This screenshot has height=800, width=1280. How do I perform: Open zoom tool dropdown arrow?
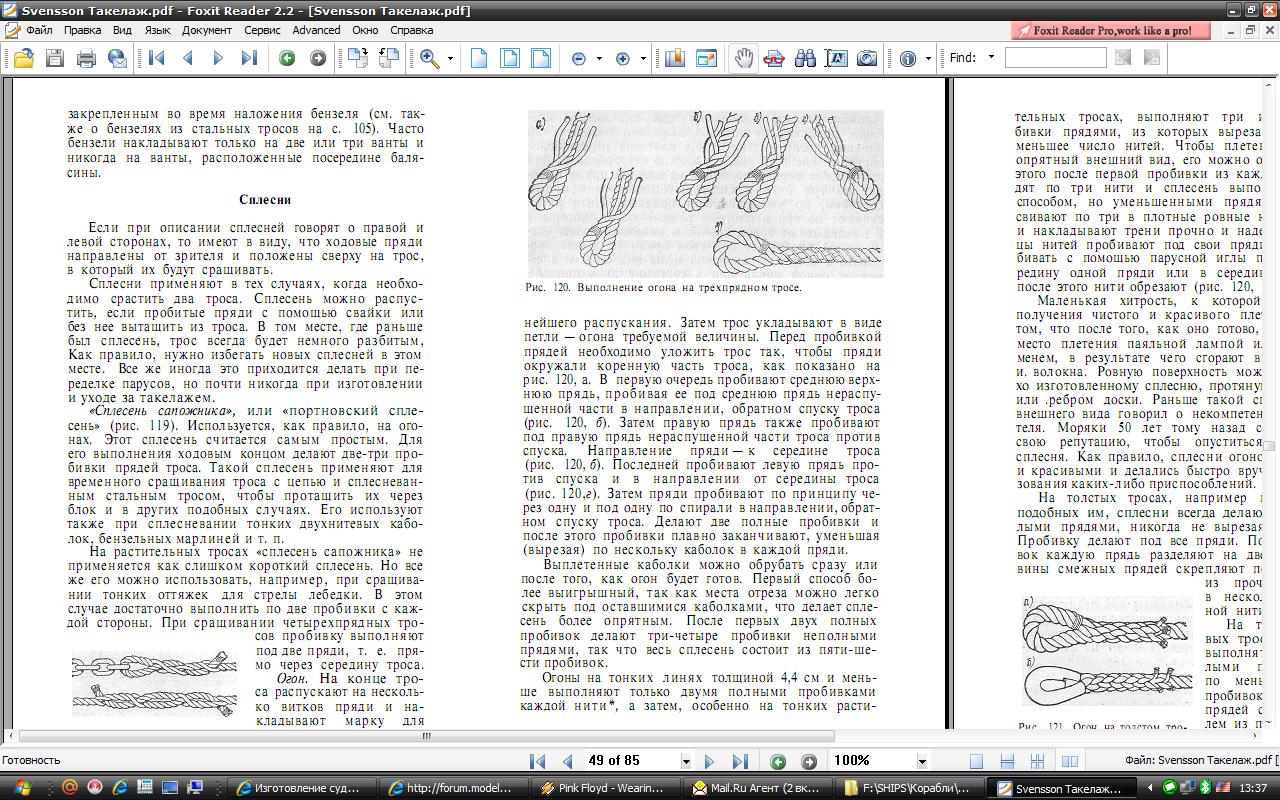(450, 59)
